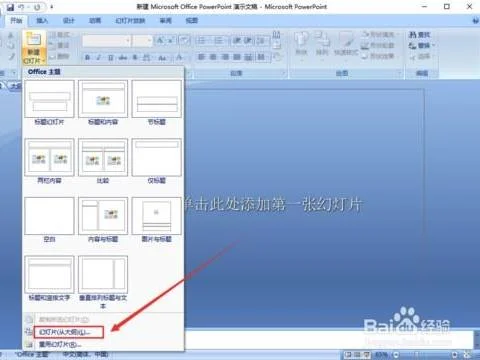Click the Increase Font Size icon
480x360 pixels.
(x=160, y=41)
